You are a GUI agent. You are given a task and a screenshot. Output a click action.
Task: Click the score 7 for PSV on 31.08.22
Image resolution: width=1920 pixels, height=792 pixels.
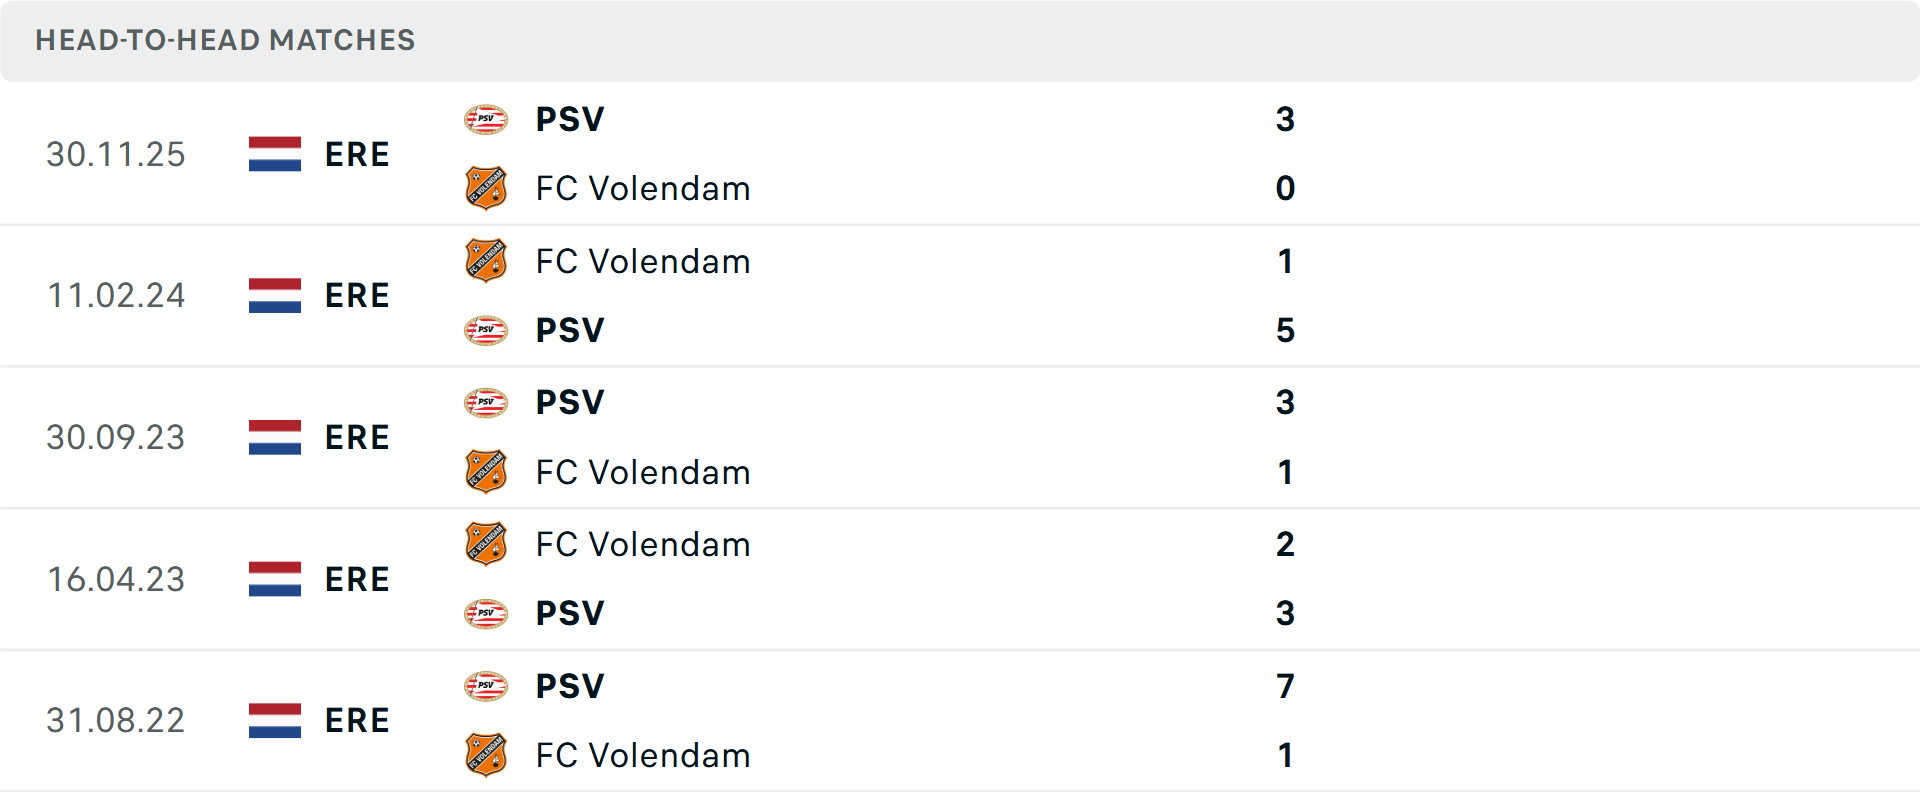pyautogui.click(x=1286, y=686)
